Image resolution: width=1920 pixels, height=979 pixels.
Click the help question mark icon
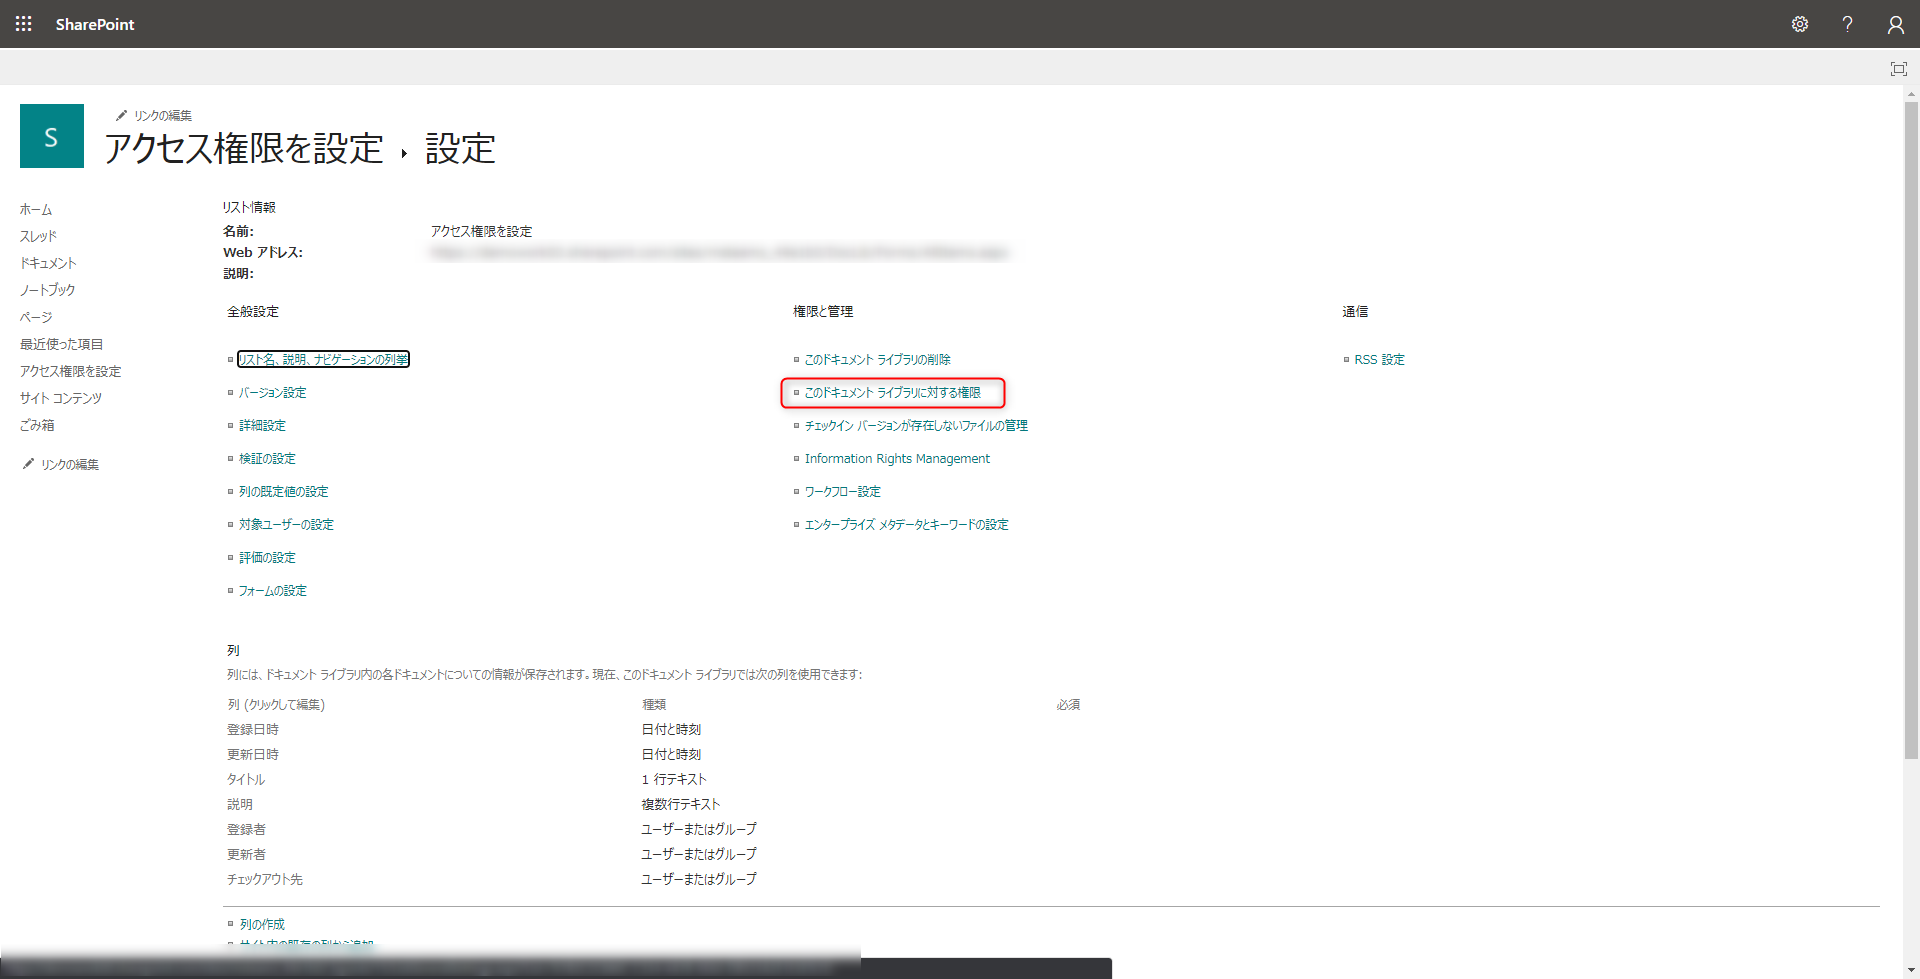click(1847, 24)
